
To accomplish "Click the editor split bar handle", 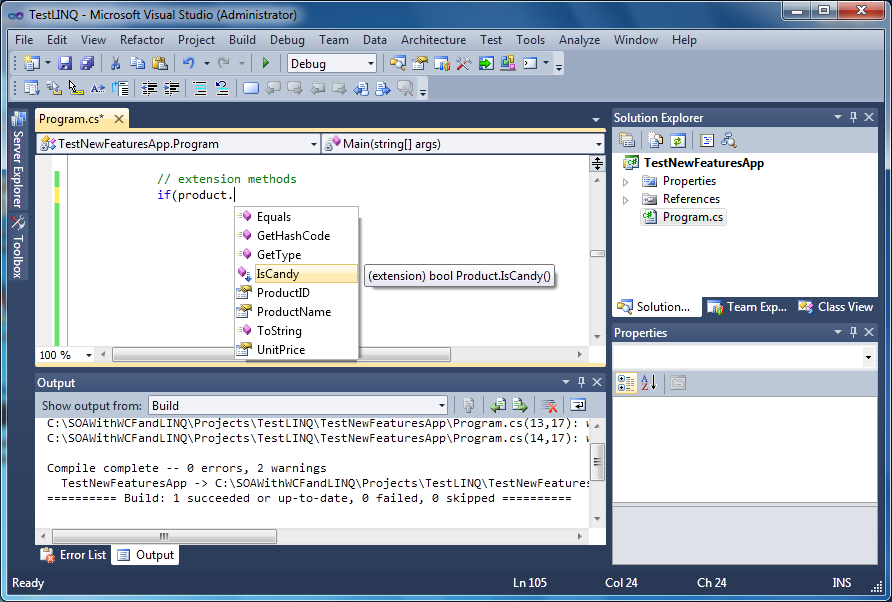I will coord(597,164).
